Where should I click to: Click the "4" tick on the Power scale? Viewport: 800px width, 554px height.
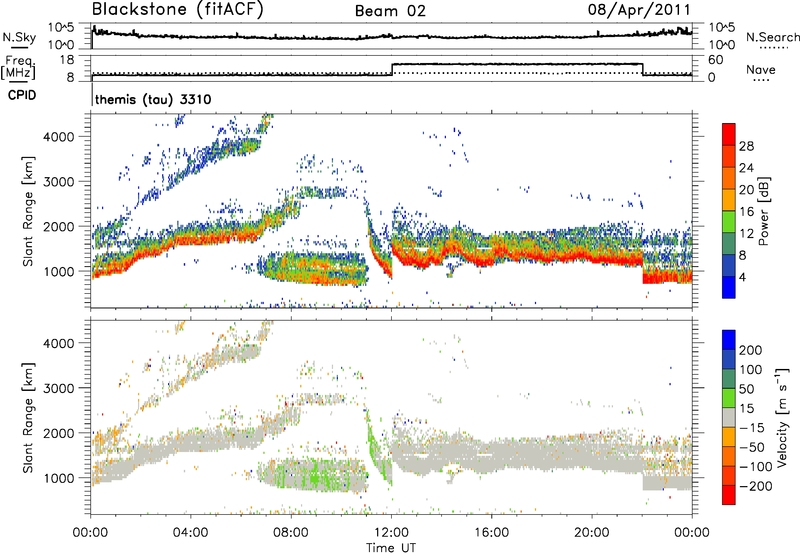point(742,278)
